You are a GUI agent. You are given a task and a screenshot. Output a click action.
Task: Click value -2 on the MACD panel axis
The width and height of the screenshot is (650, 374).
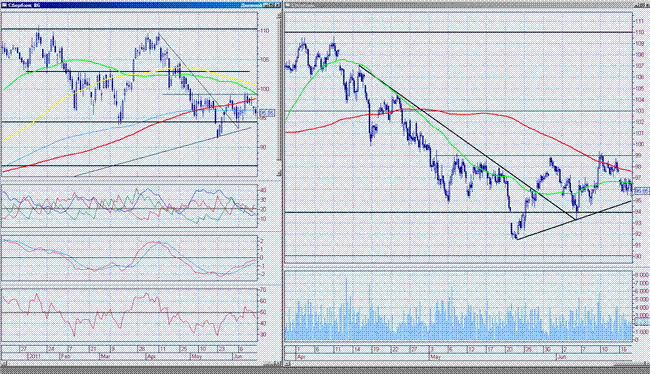point(262,274)
